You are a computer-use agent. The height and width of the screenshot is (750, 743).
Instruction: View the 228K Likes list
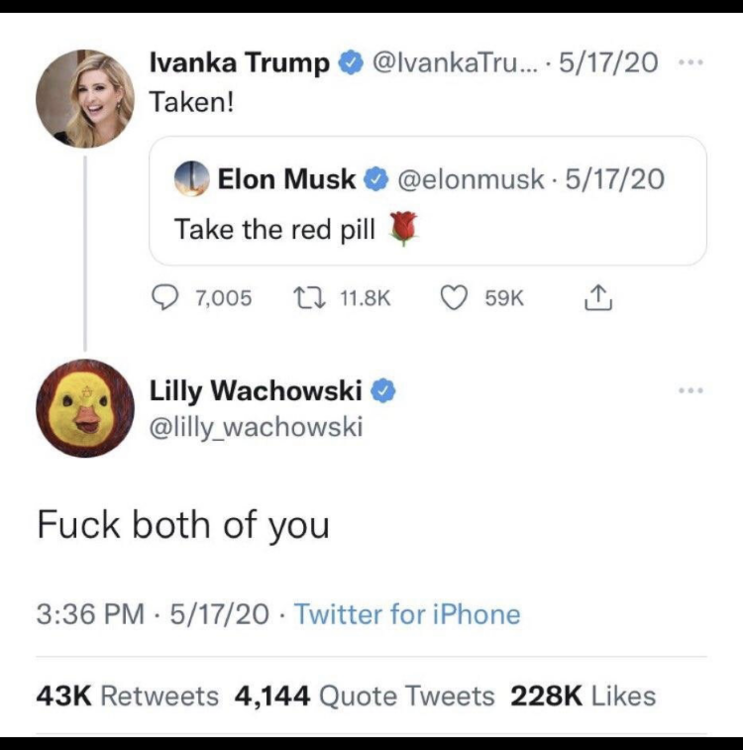point(583,695)
